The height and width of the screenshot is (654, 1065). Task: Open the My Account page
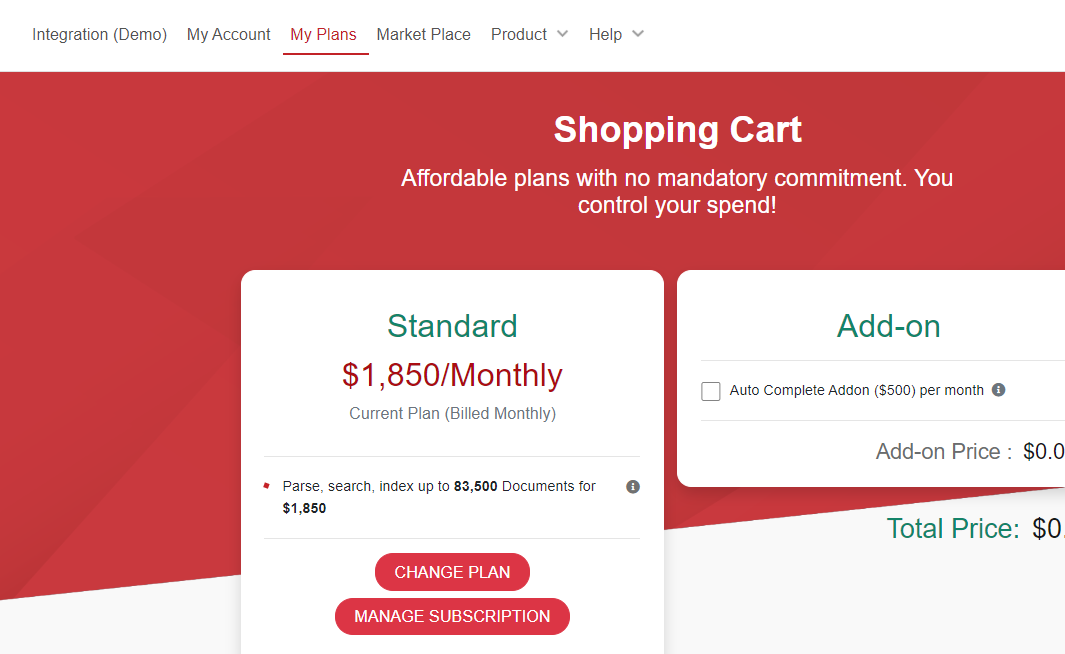click(x=228, y=34)
